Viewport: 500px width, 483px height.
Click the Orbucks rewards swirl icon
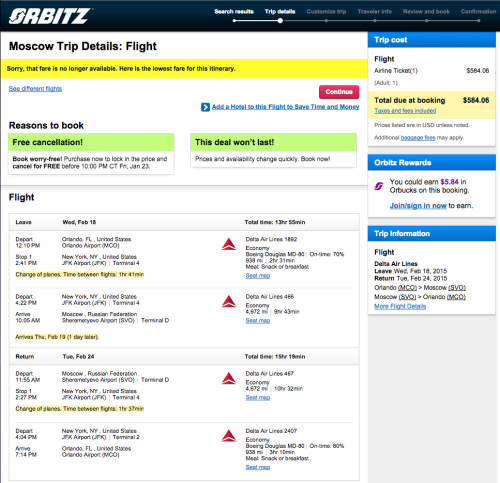379,186
